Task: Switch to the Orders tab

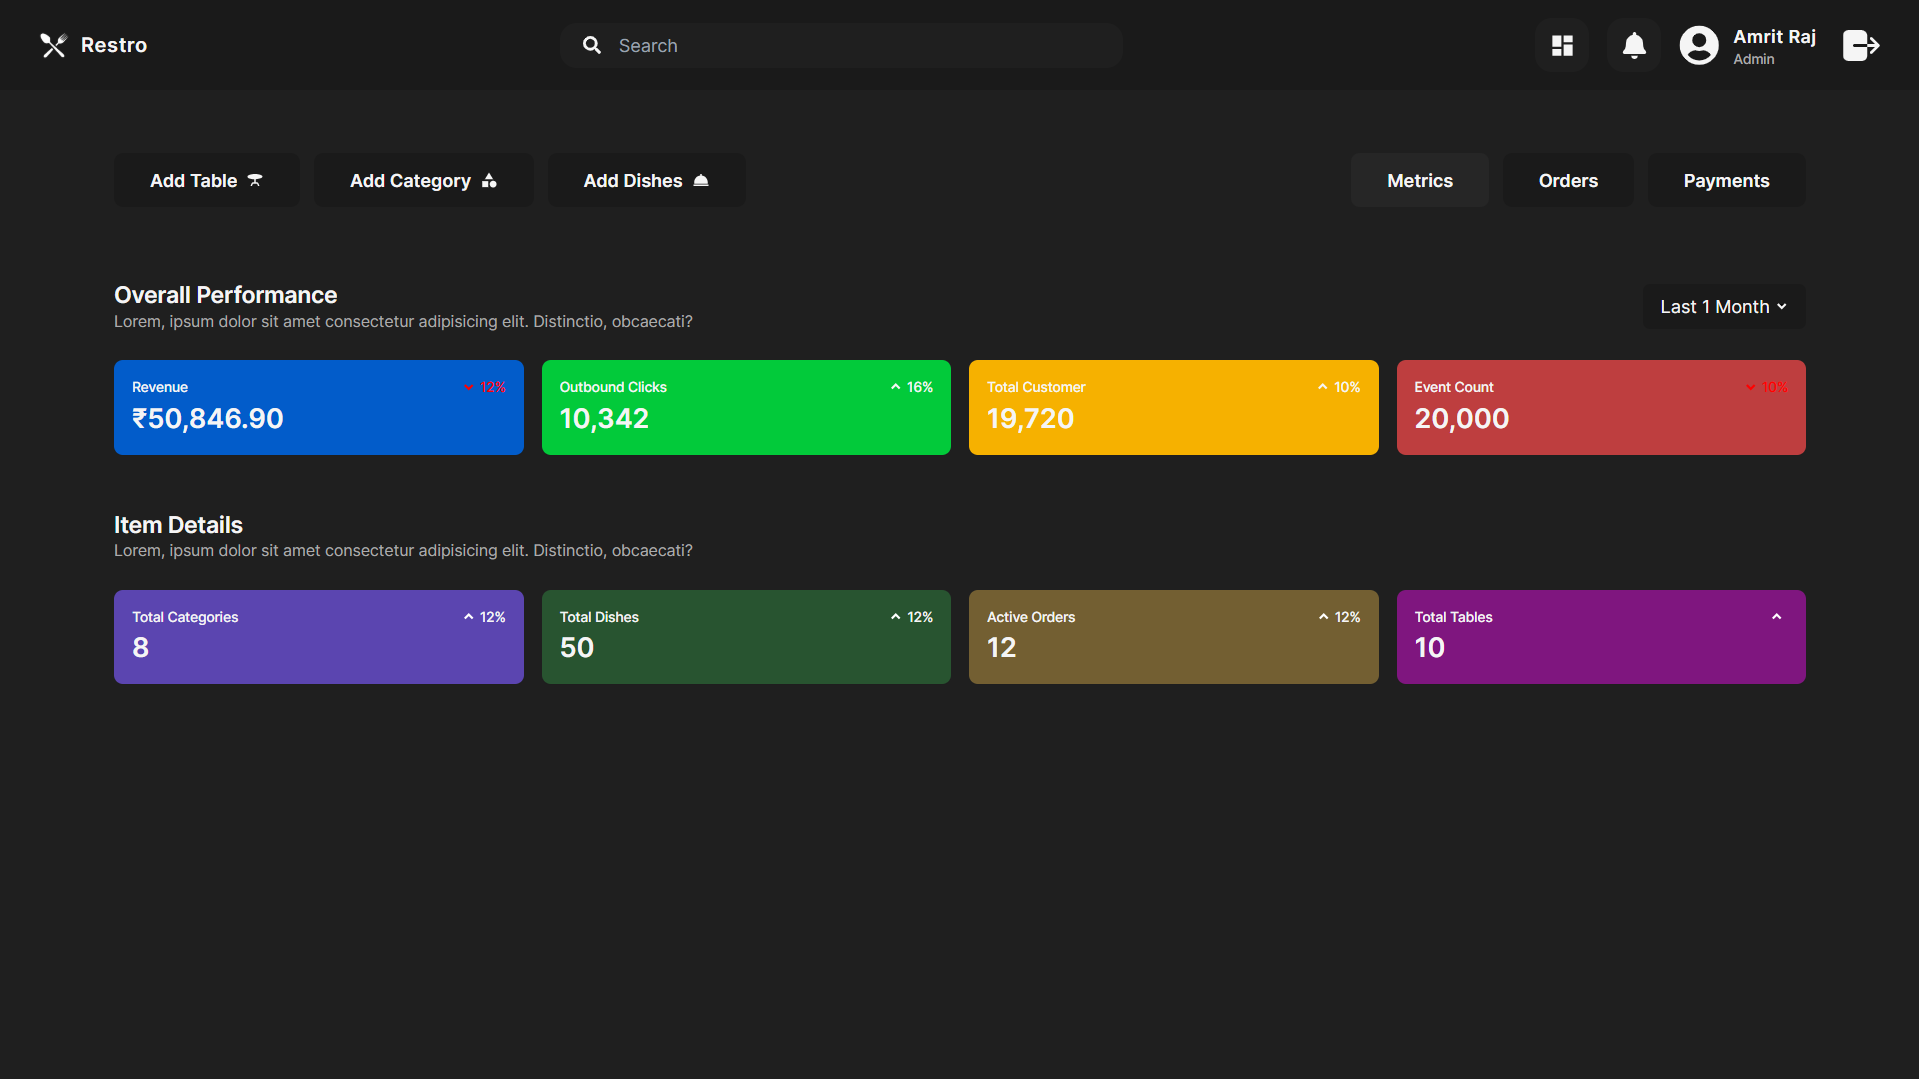Action: click(x=1567, y=180)
